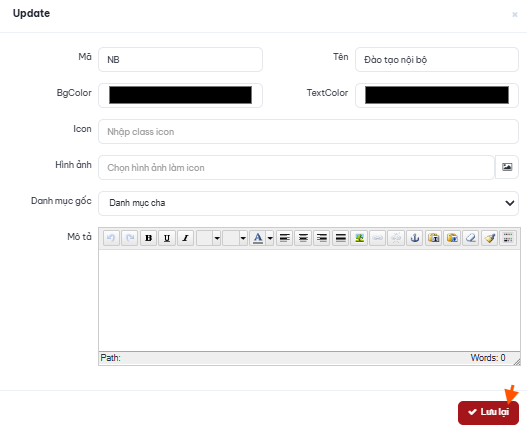
Task: Apply the text color A button
Action: (x=258, y=238)
